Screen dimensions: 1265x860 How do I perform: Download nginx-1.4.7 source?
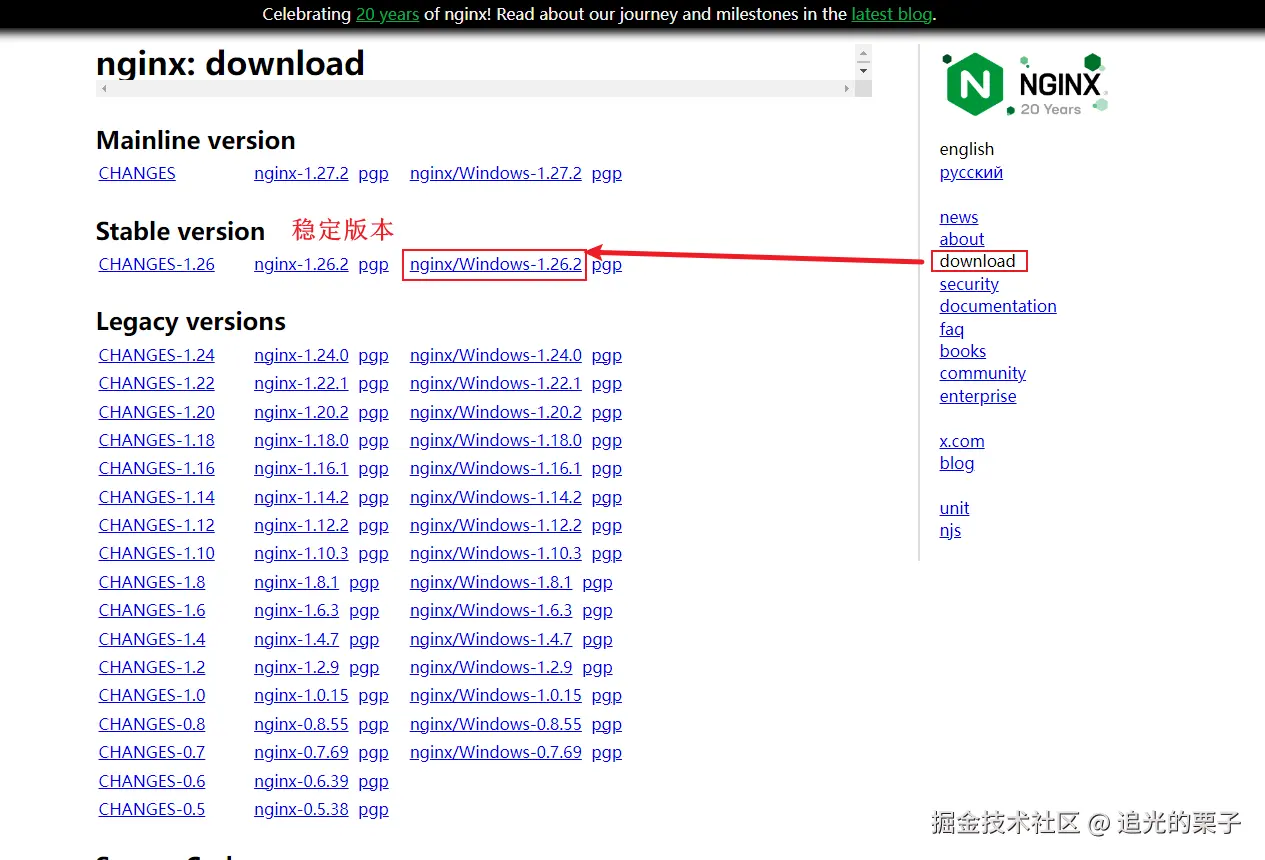[296, 639]
